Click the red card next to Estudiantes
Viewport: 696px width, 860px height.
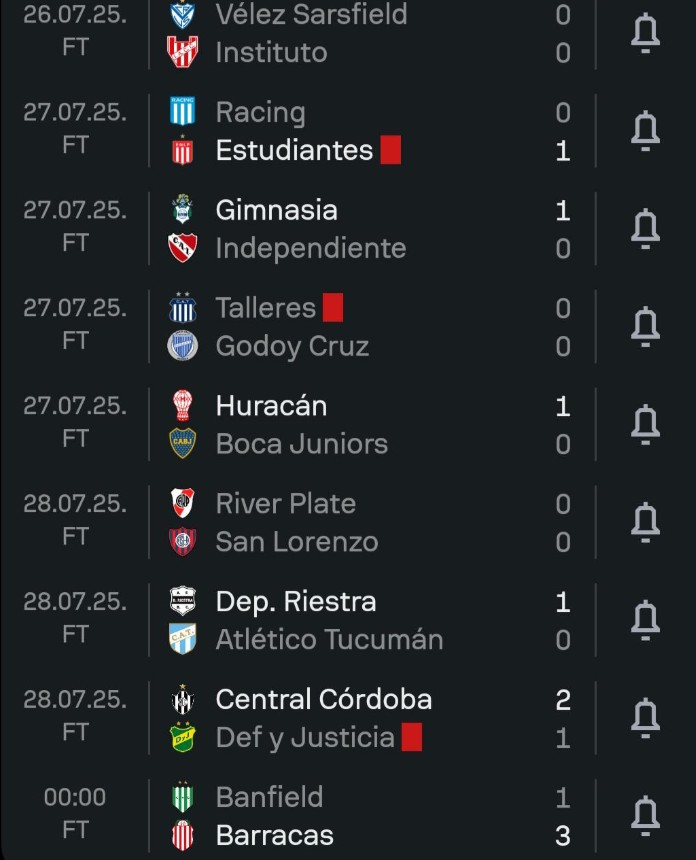(x=391, y=150)
